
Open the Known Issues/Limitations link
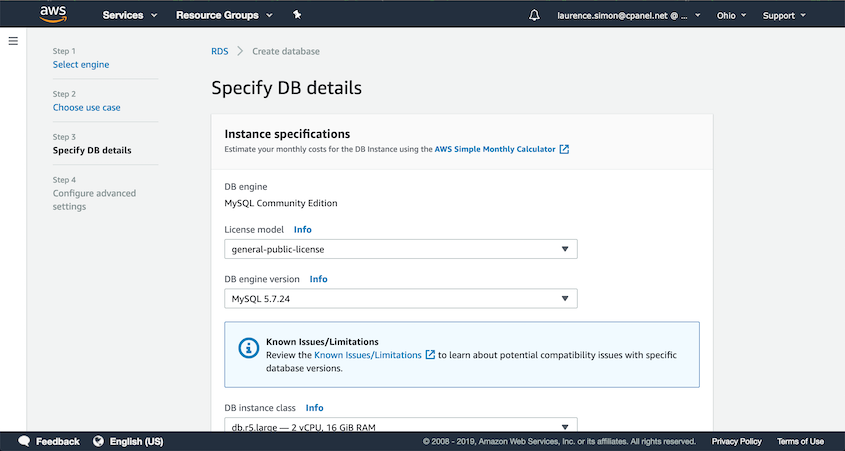coord(368,355)
